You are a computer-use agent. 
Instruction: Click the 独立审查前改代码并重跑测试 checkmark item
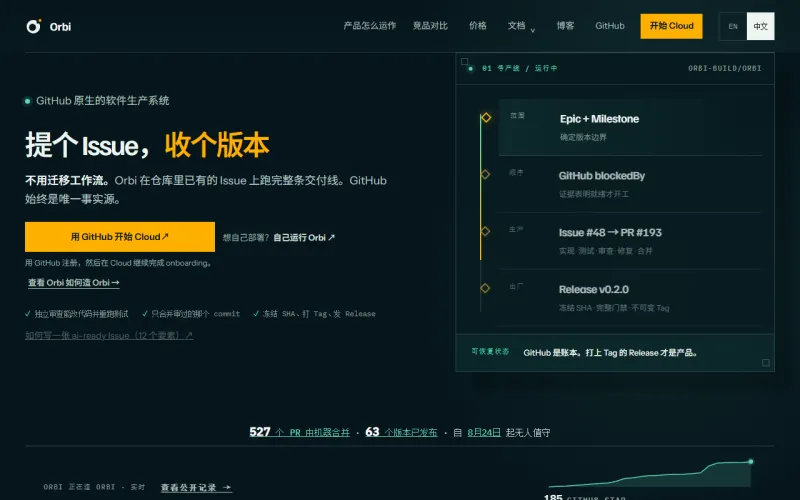point(77,314)
